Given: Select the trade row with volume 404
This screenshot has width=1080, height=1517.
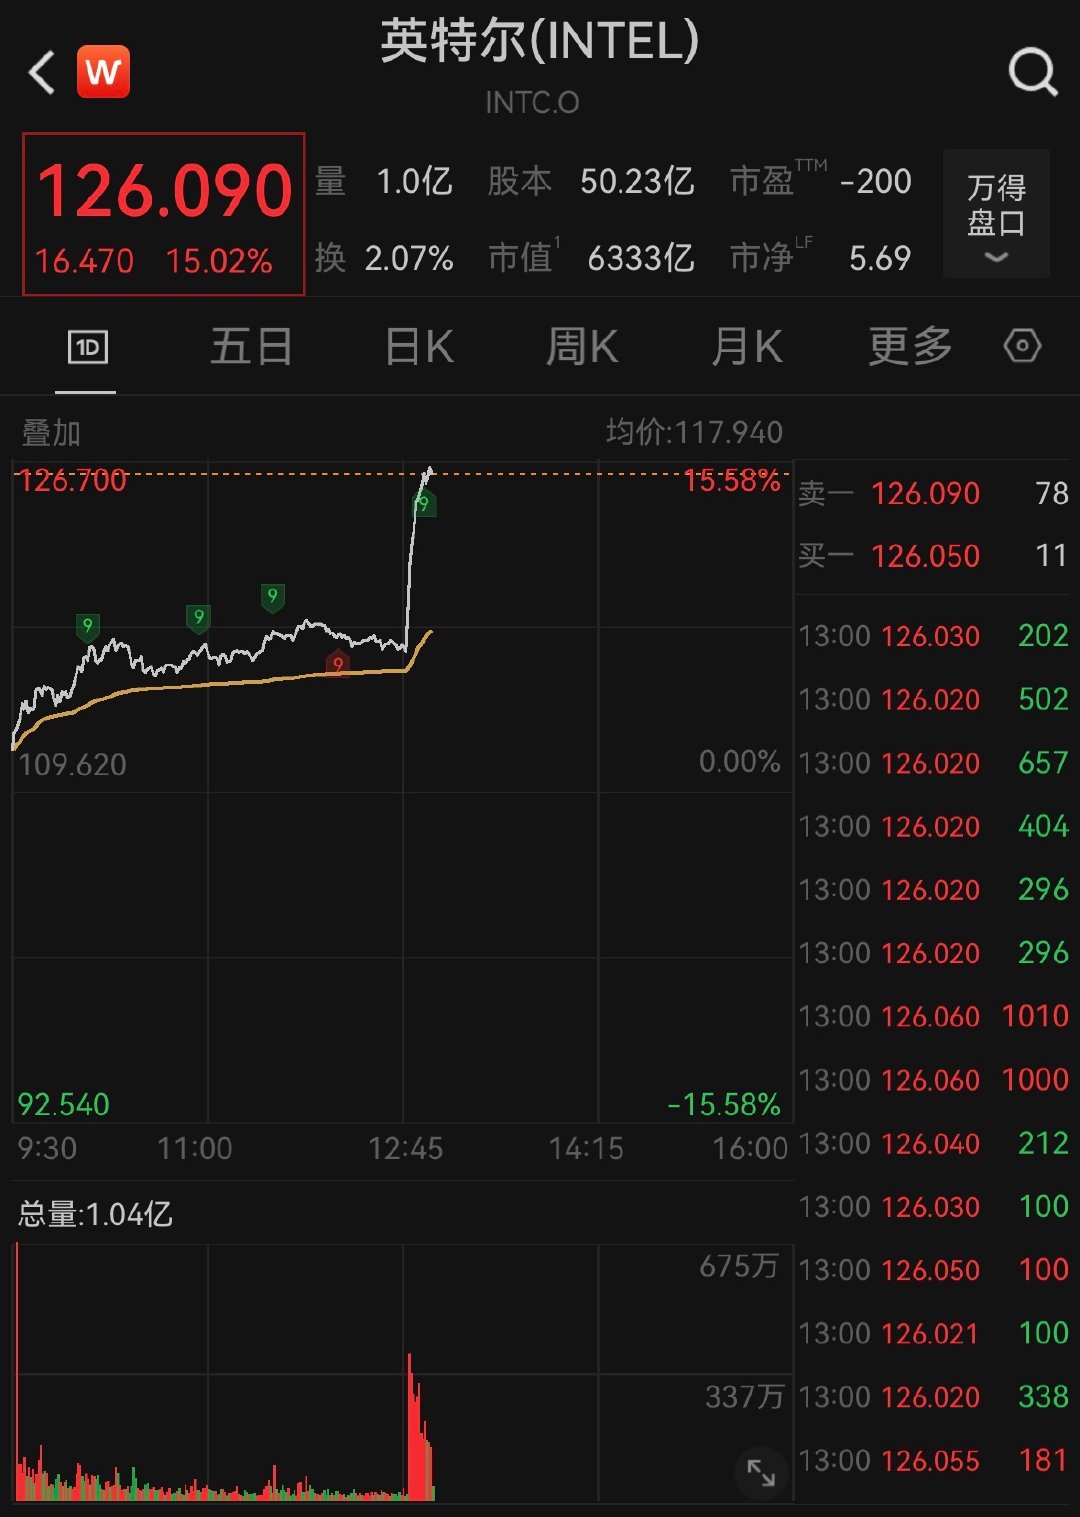Looking at the screenshot, I should click(x=934, y=826).
